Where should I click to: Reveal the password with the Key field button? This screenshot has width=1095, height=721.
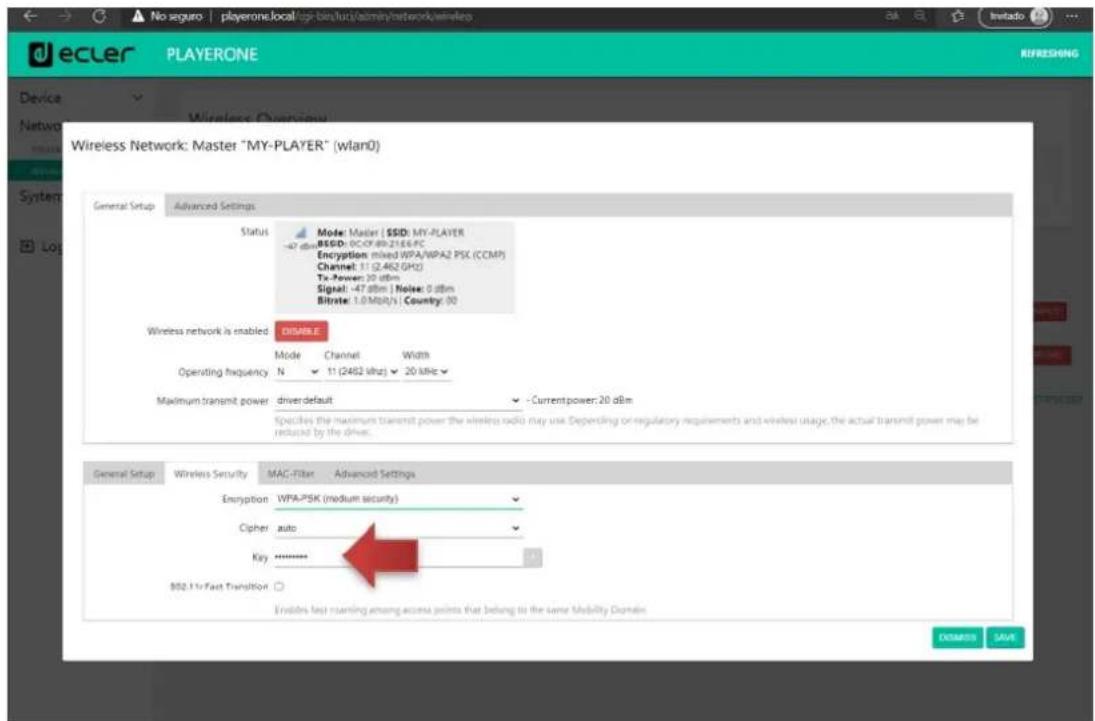pyautogui.click(x=533, y=558)
